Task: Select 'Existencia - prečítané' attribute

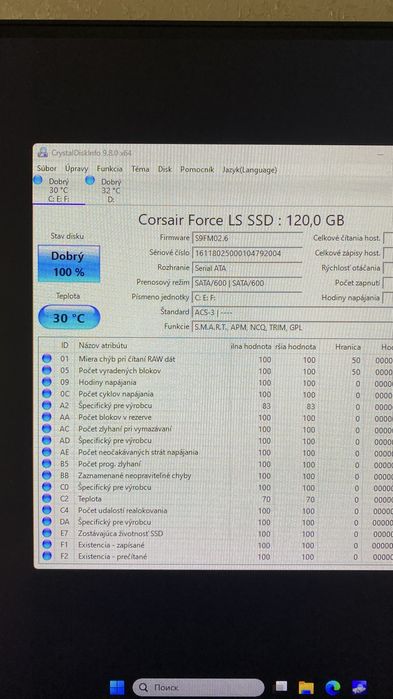Action: coord(112,556)
